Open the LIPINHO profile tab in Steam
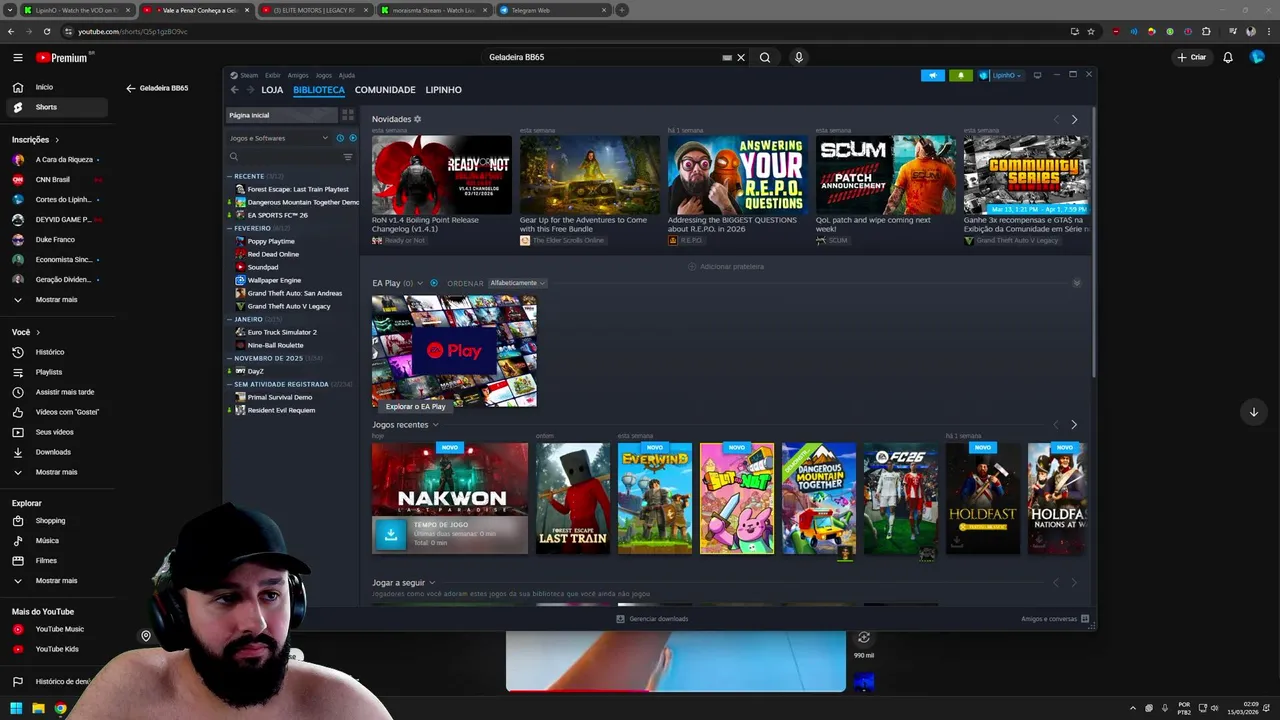The height and width of the screenshot is (720, 1280). pyautogui.click(x=444, y=90)
